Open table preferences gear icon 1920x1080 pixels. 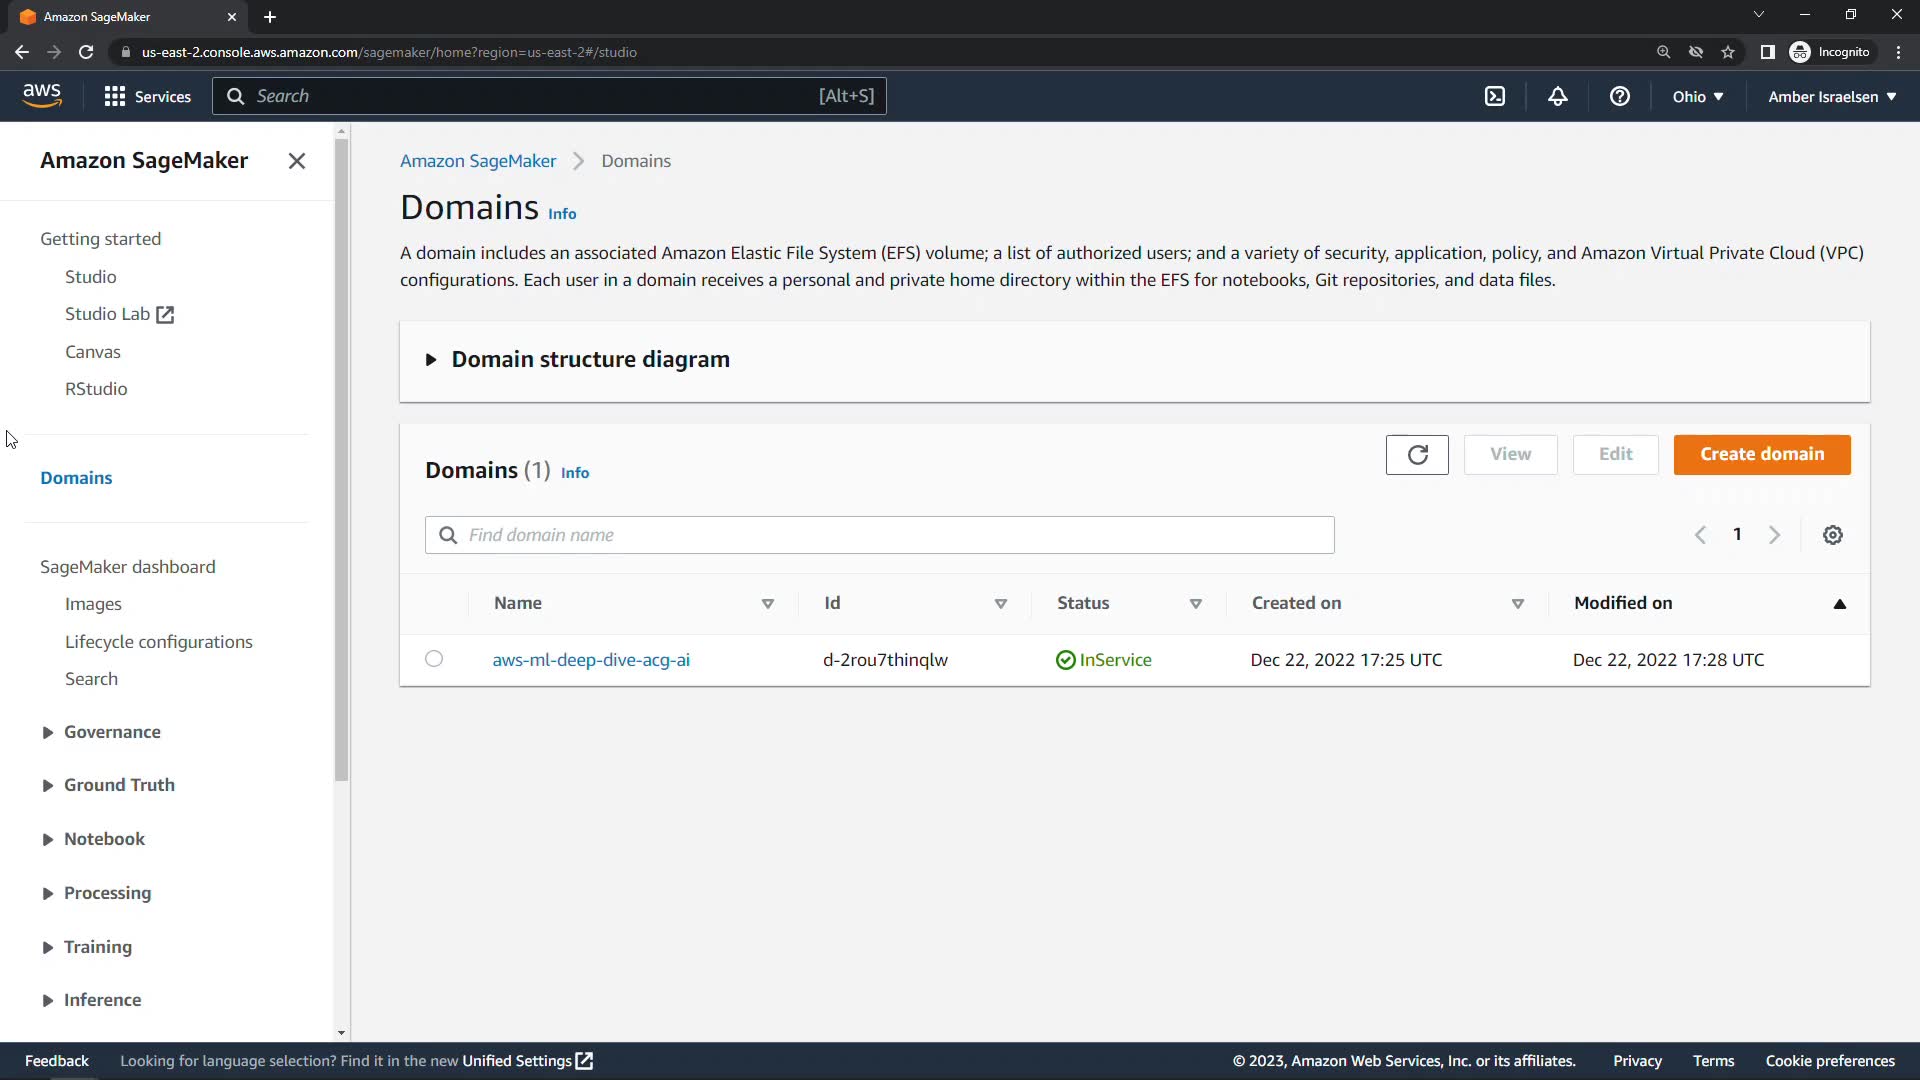pyautogui.click(x=1832, y=535)
